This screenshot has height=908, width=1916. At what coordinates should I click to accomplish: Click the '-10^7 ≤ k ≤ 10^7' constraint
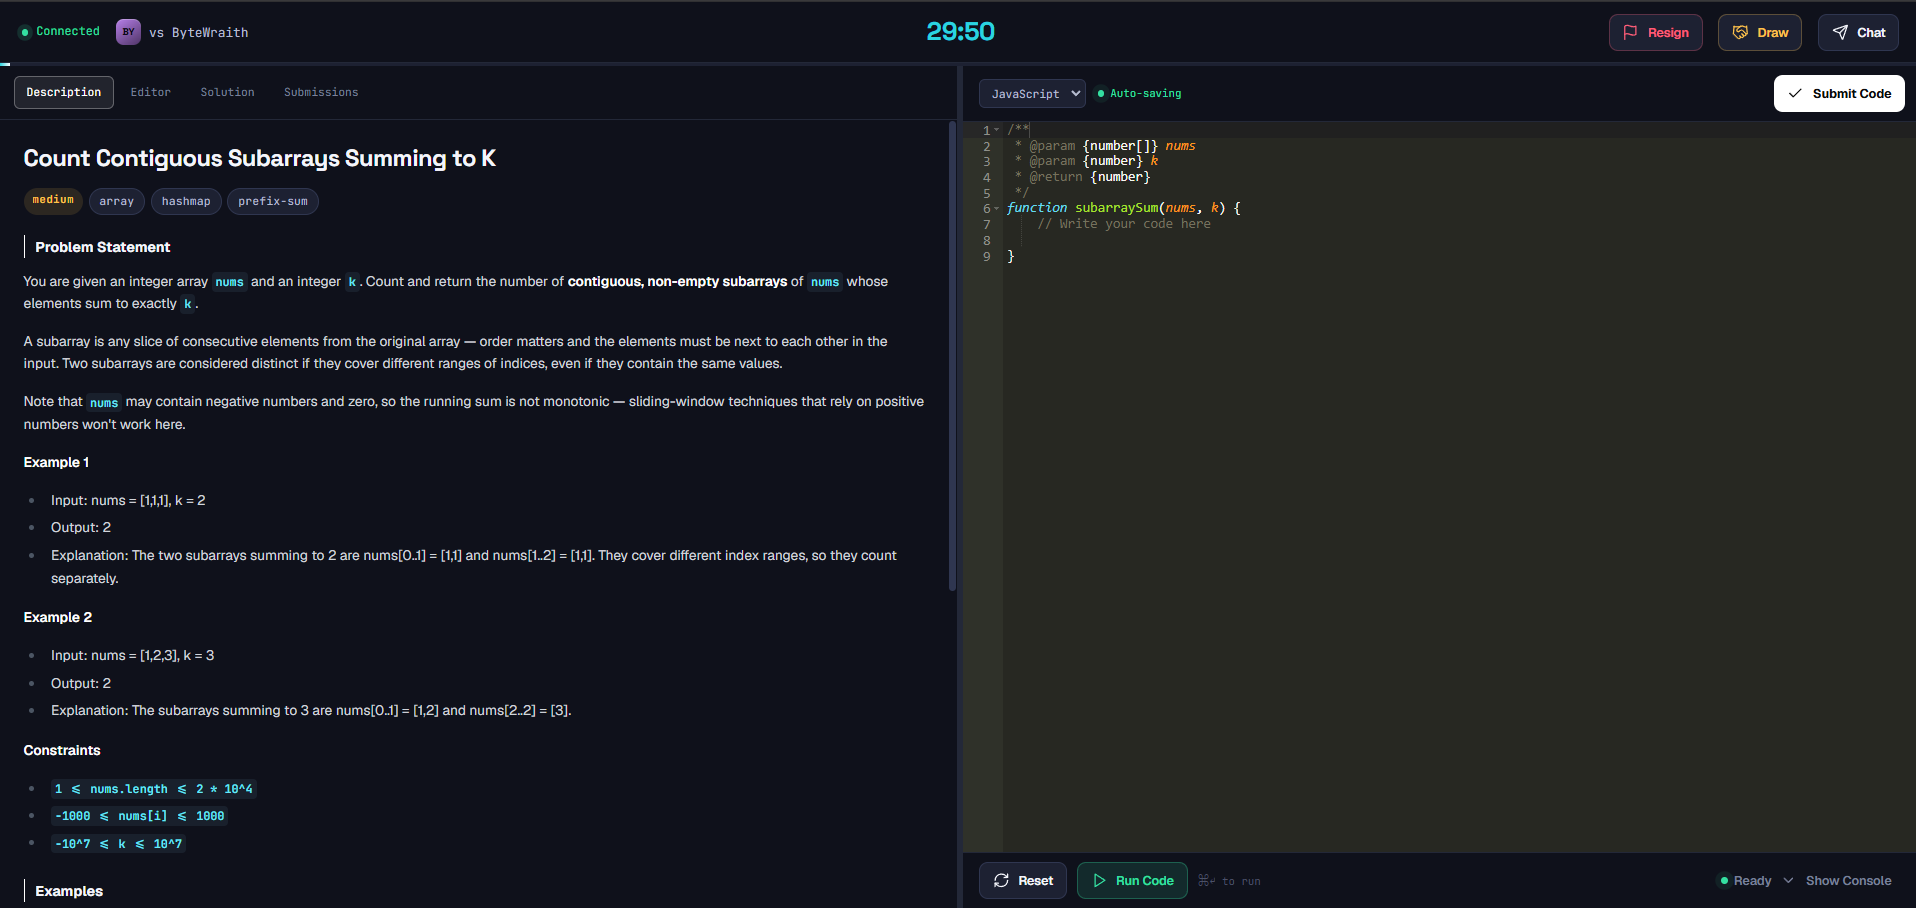coord(119,844)
